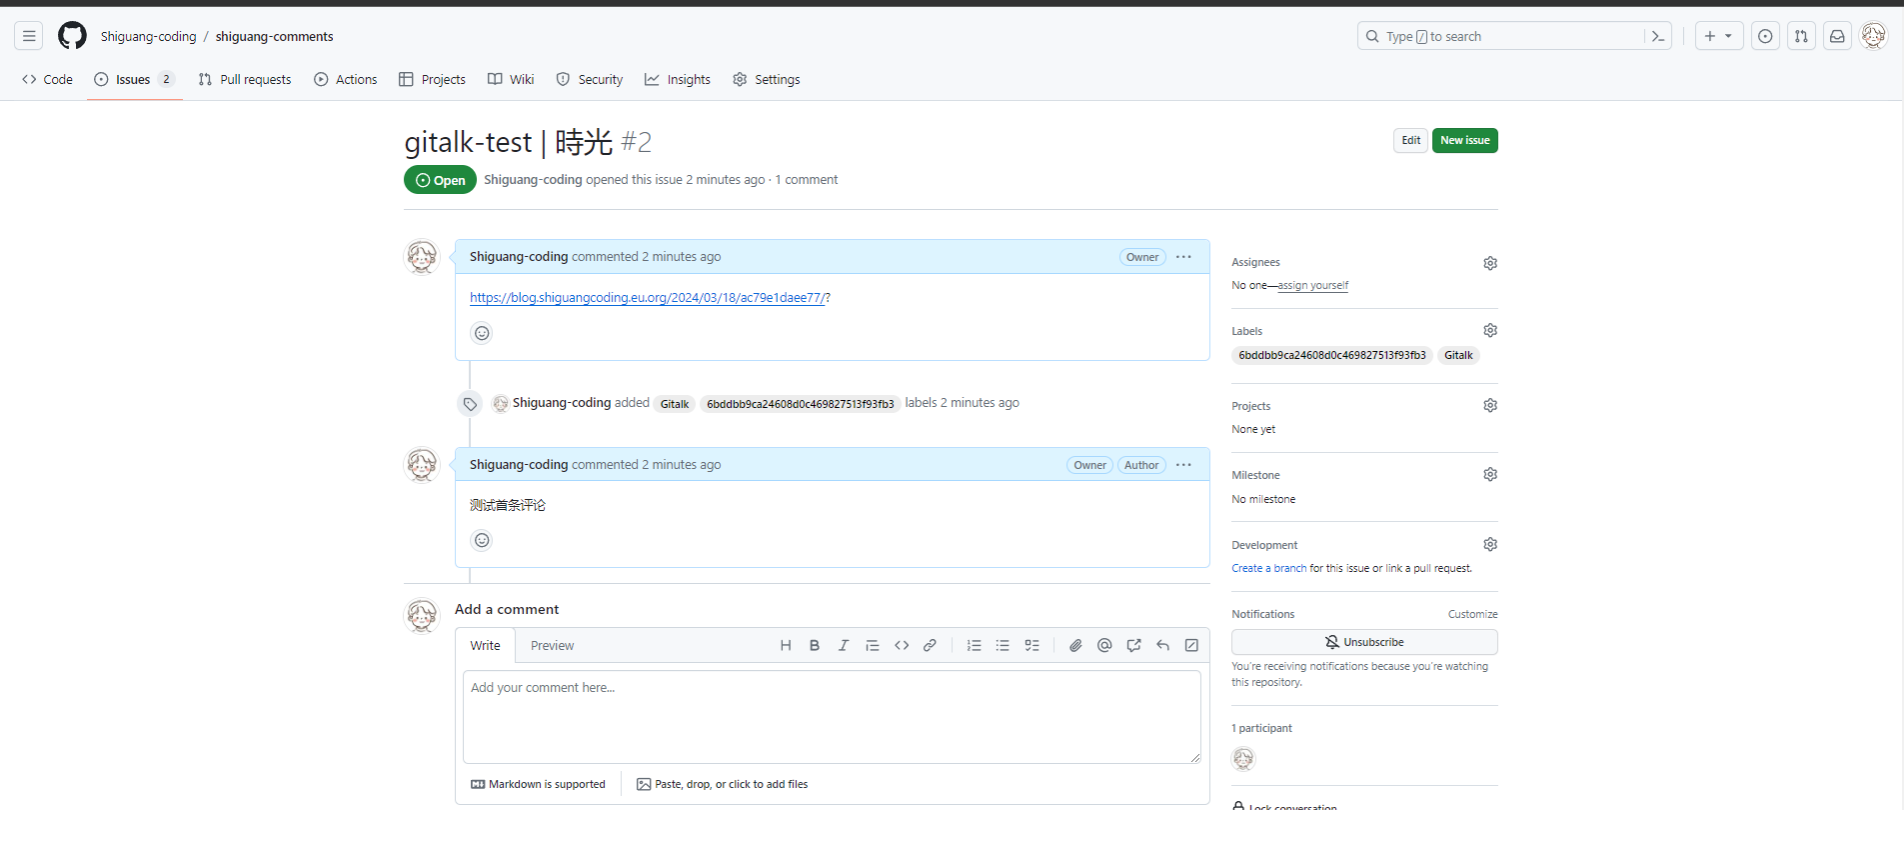The height and width of the screenshot is (861, 1904).
Task: Insert a numbered list in comment editor
Action: 974,646
